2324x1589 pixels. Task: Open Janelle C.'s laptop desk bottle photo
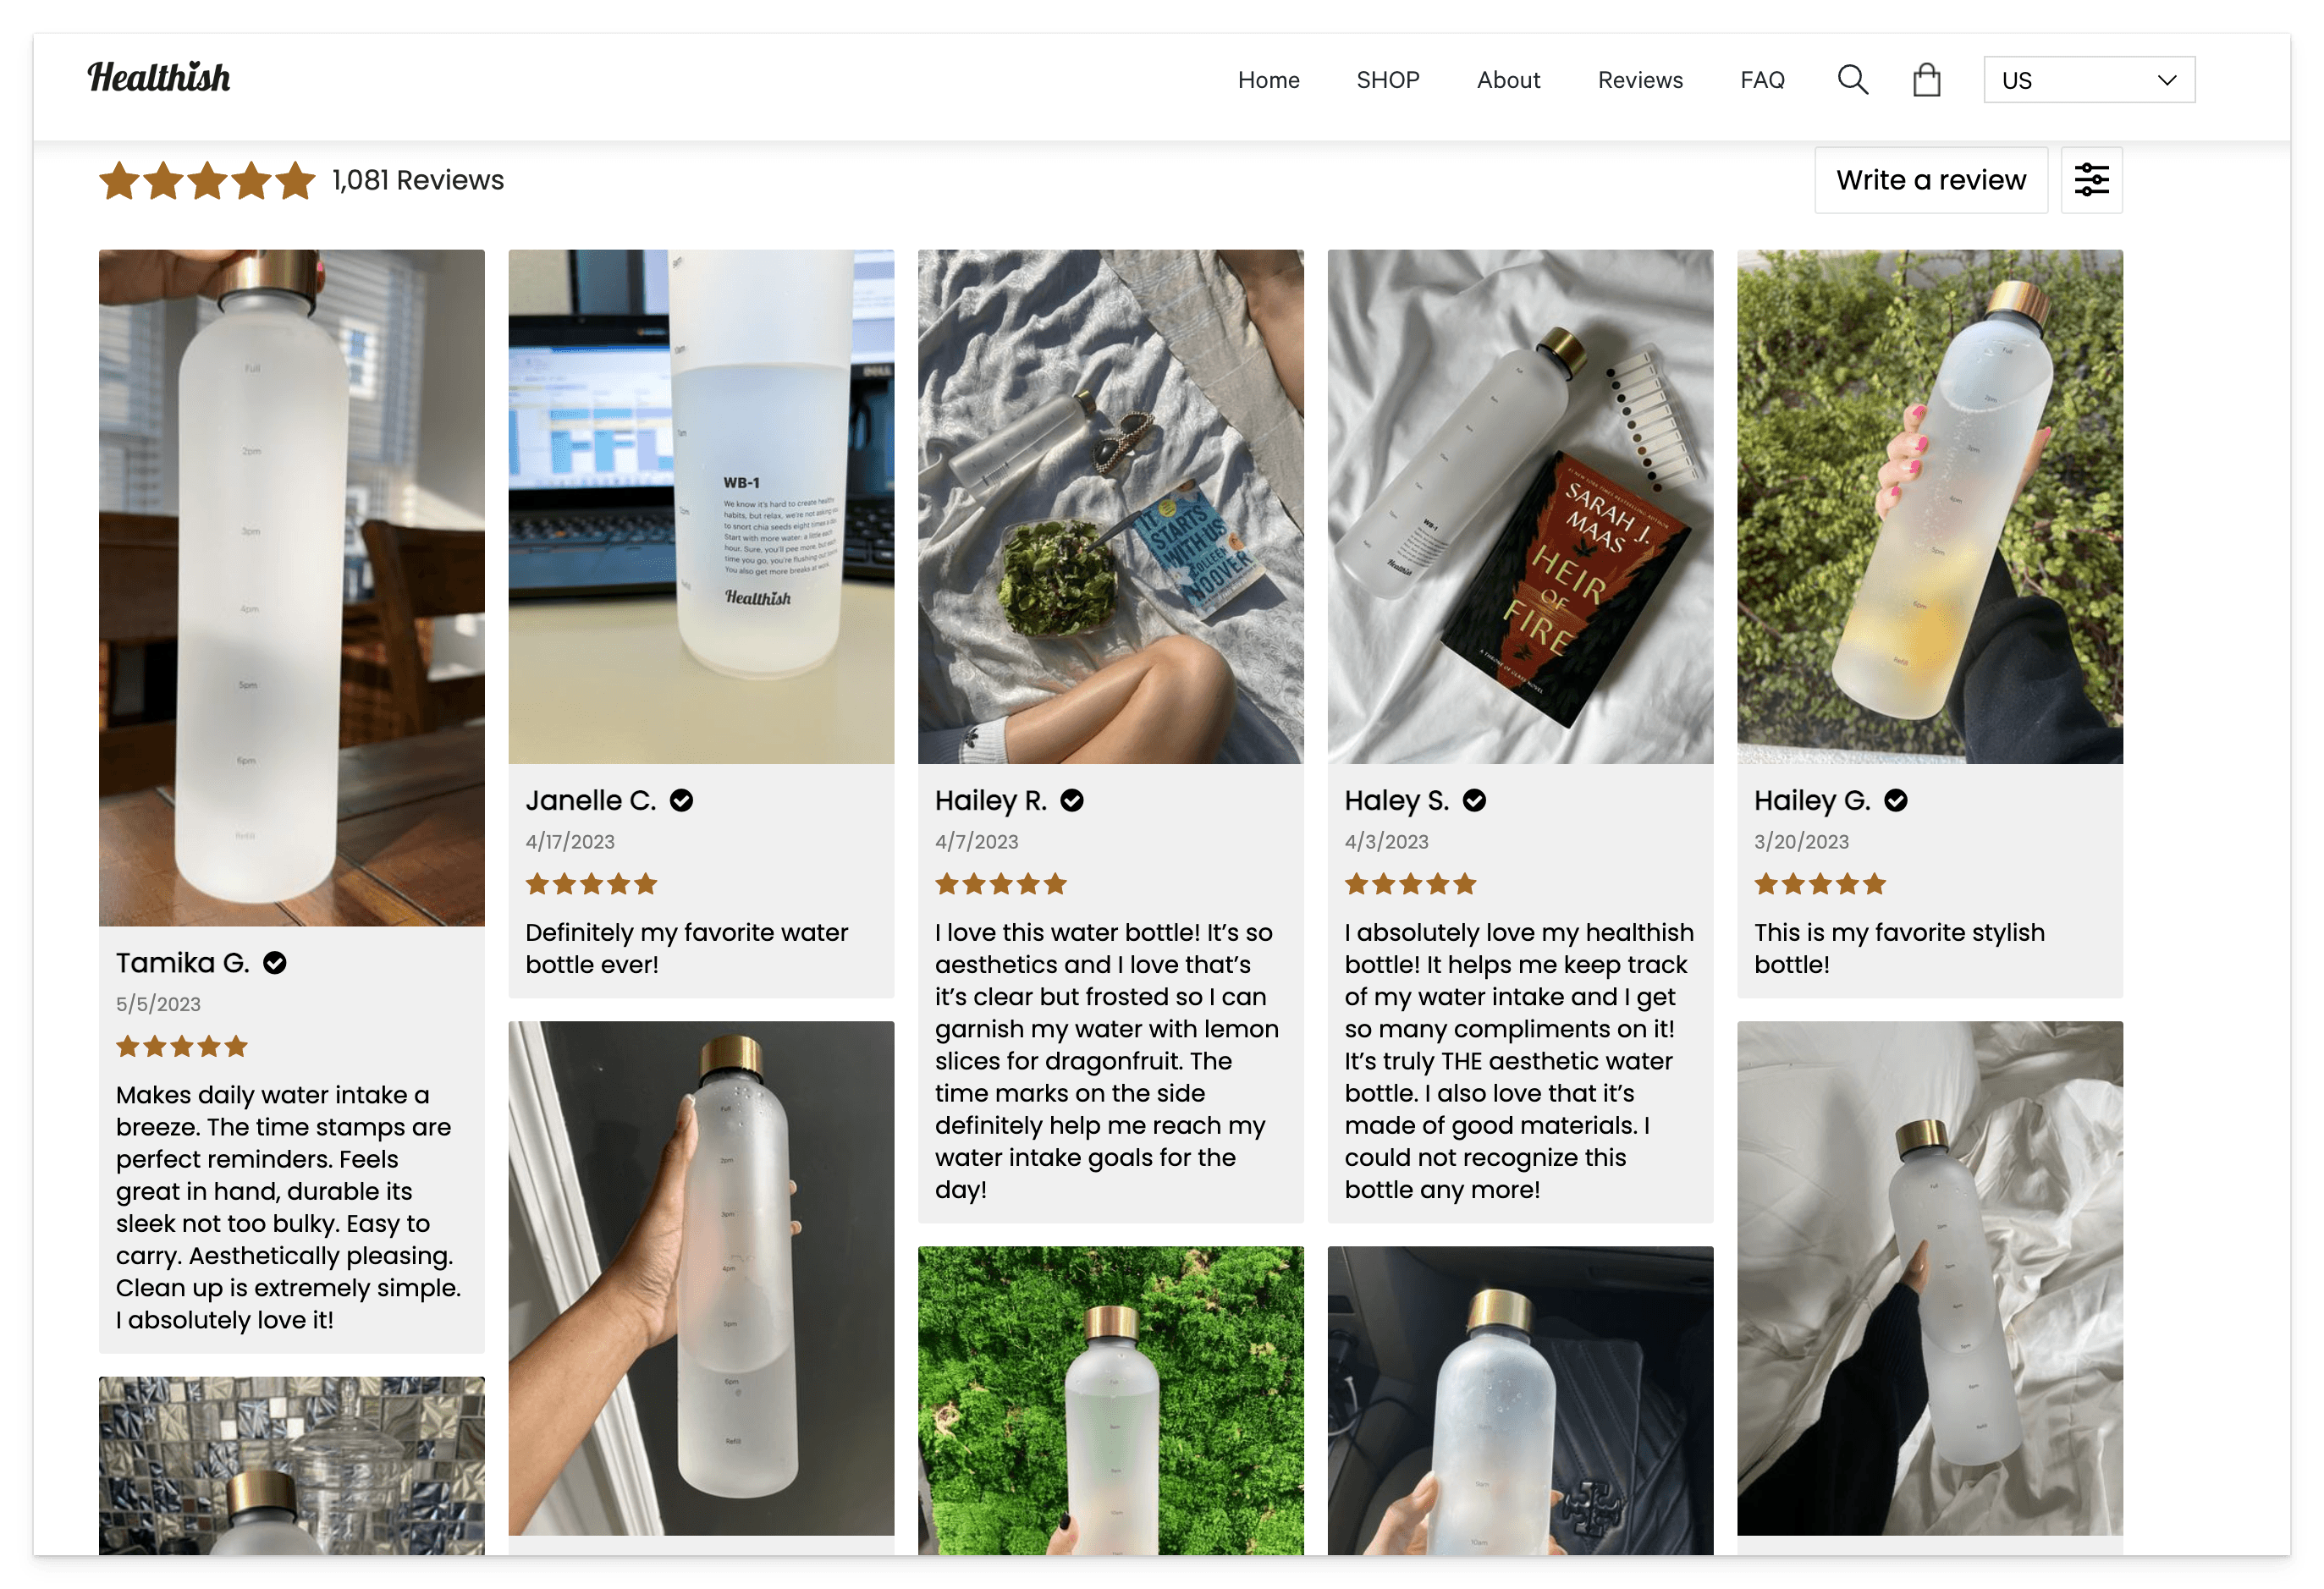[701, 507]
